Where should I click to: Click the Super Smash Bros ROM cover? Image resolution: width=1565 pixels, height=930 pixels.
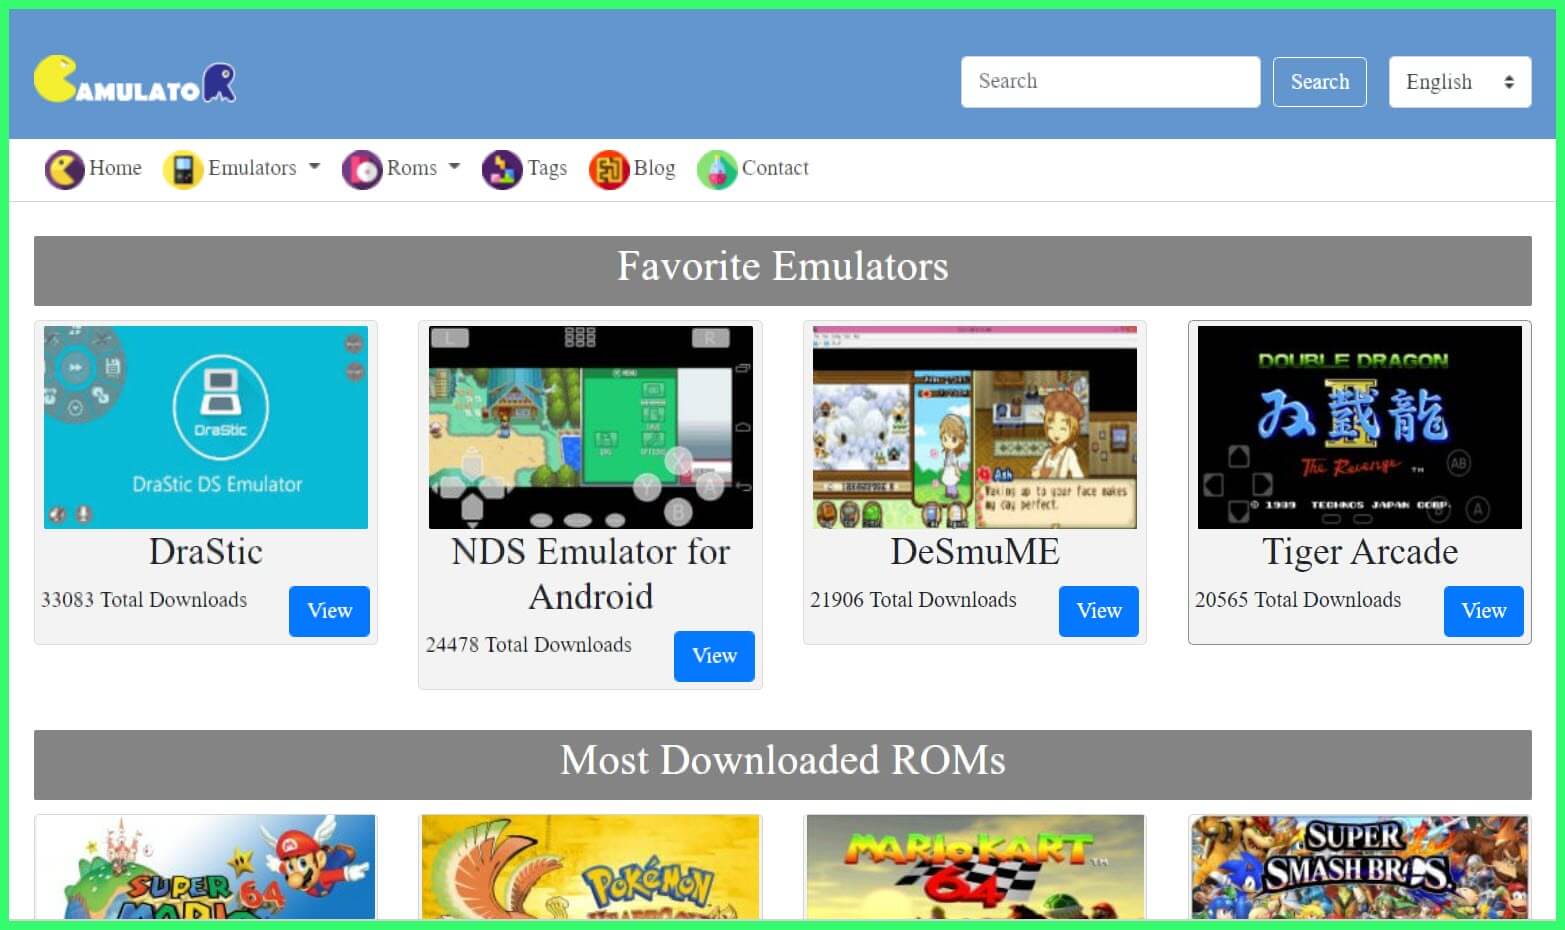coord(1359,867)
